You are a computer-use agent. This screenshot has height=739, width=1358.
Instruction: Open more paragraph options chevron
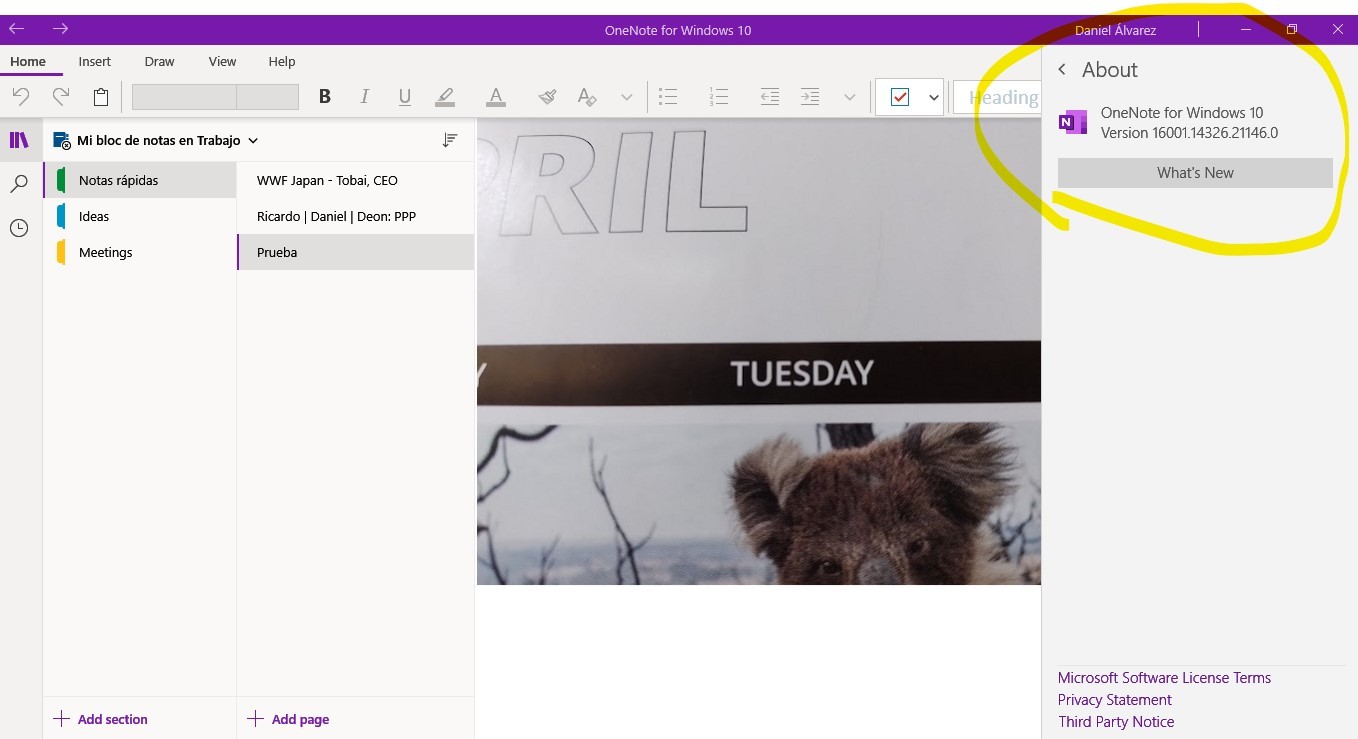tap(849, 97)
